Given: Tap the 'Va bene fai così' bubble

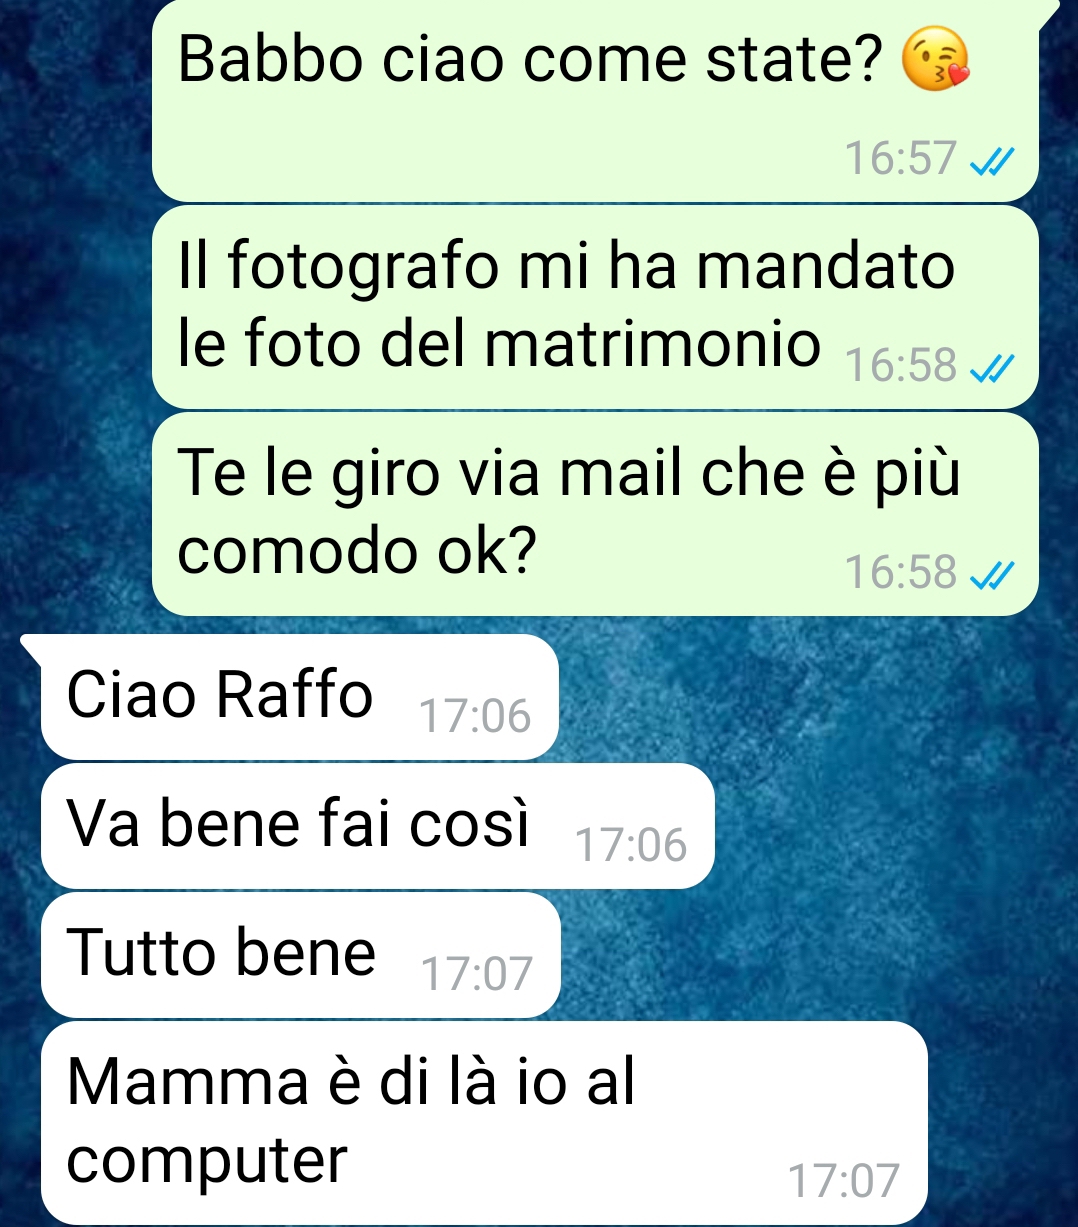Looking at the screenshot, I should coord(378,826).
